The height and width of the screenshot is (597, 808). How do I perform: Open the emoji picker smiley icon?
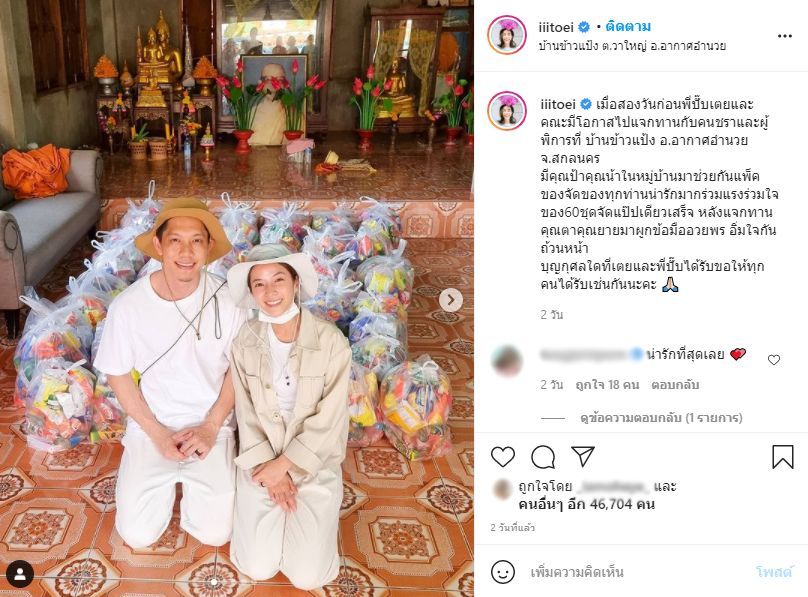pyautogui.click(x=502, y=572)
